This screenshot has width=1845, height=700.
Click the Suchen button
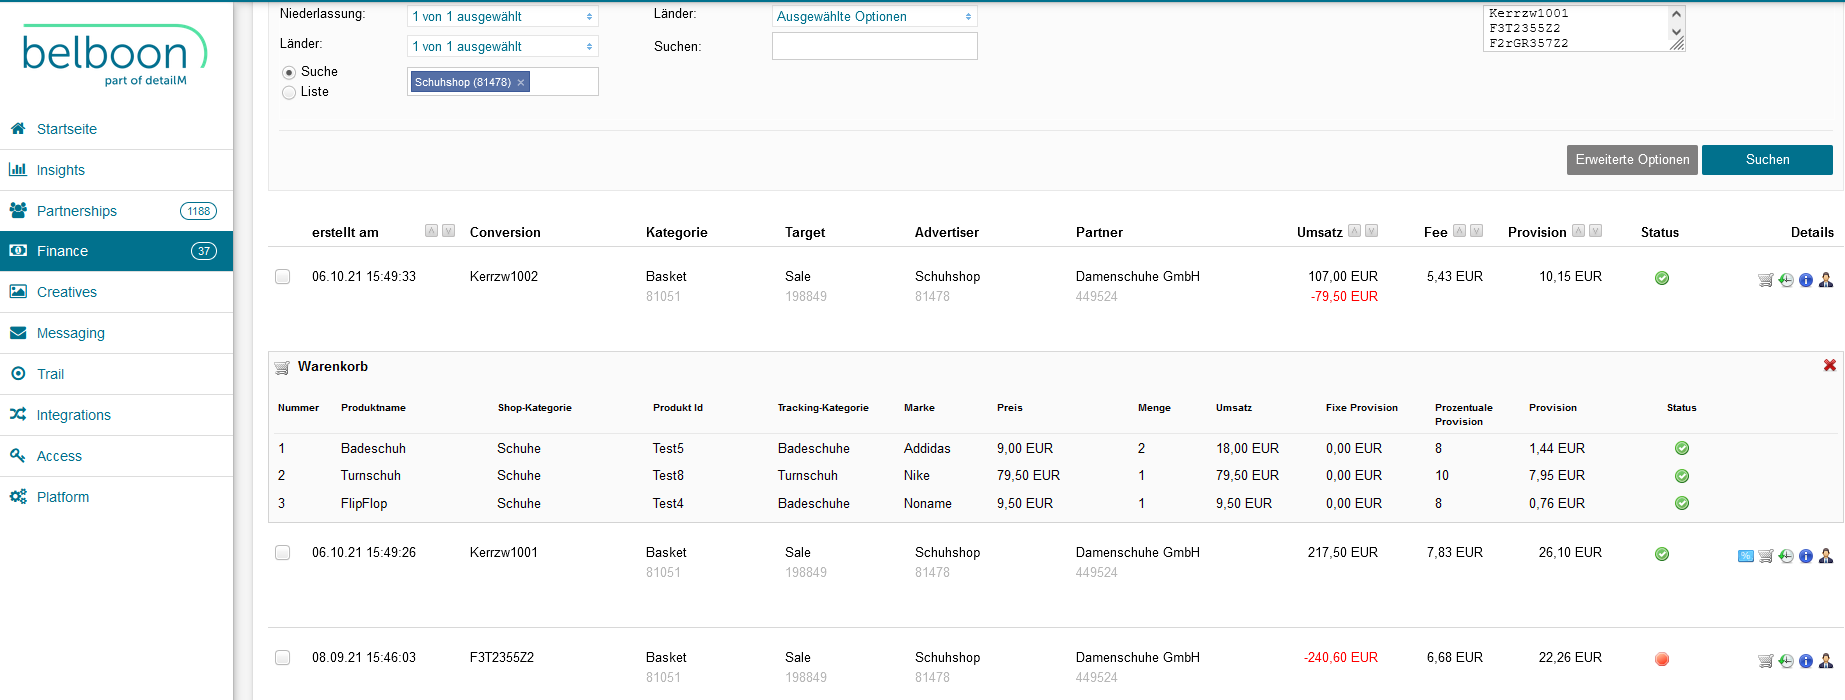[1767, 160]
